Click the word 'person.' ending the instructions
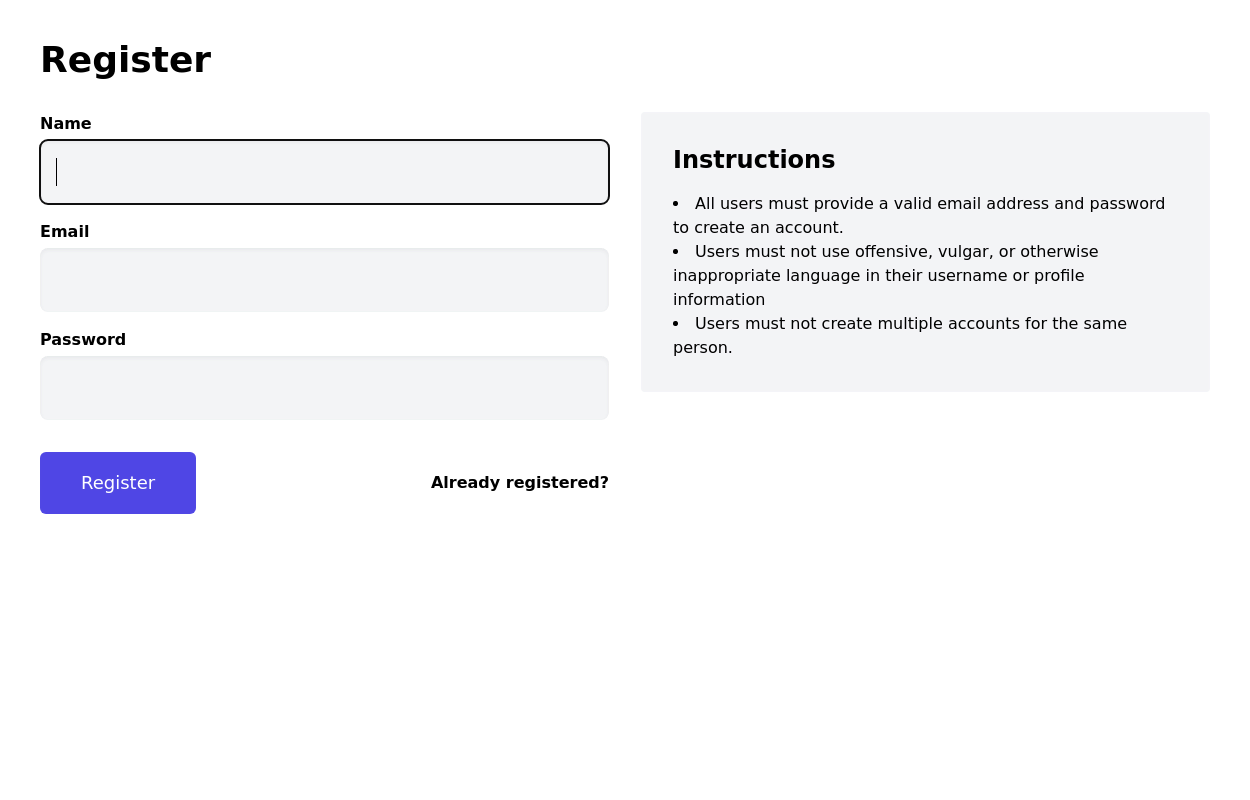1250x800 pixels. [x=702, y=347]
